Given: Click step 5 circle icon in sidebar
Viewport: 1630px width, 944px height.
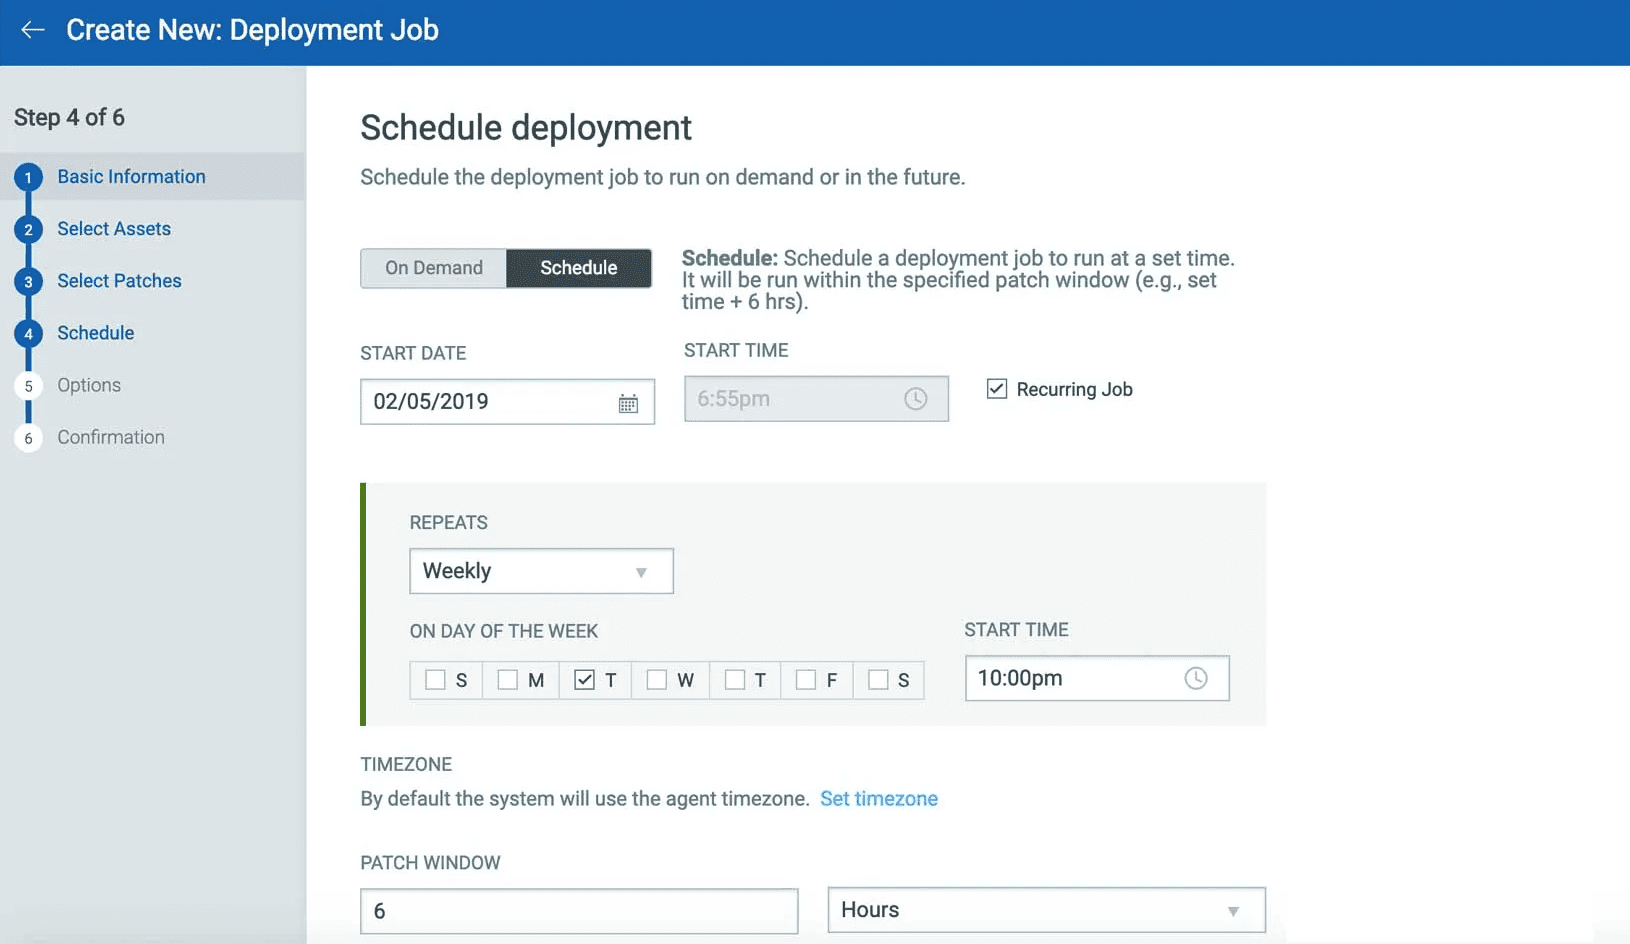Looking at the screenshot, I should click(28, 386).
